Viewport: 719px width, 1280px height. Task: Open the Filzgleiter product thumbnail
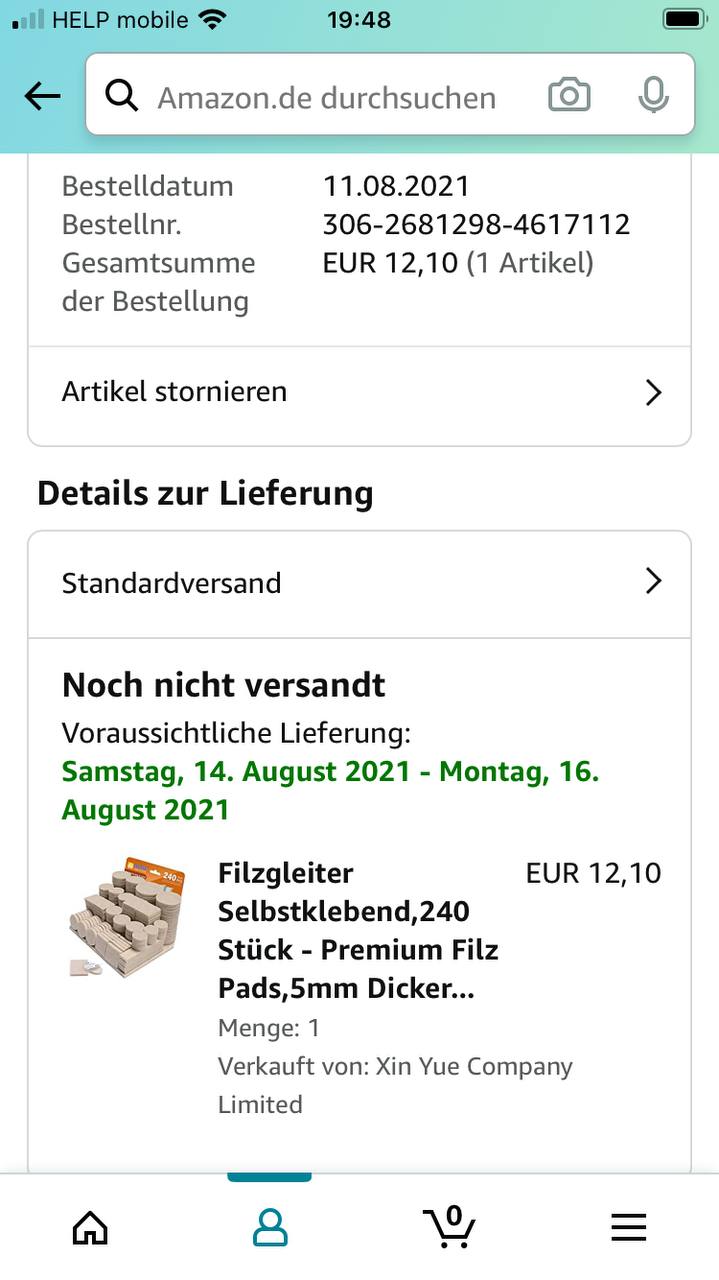128,917
